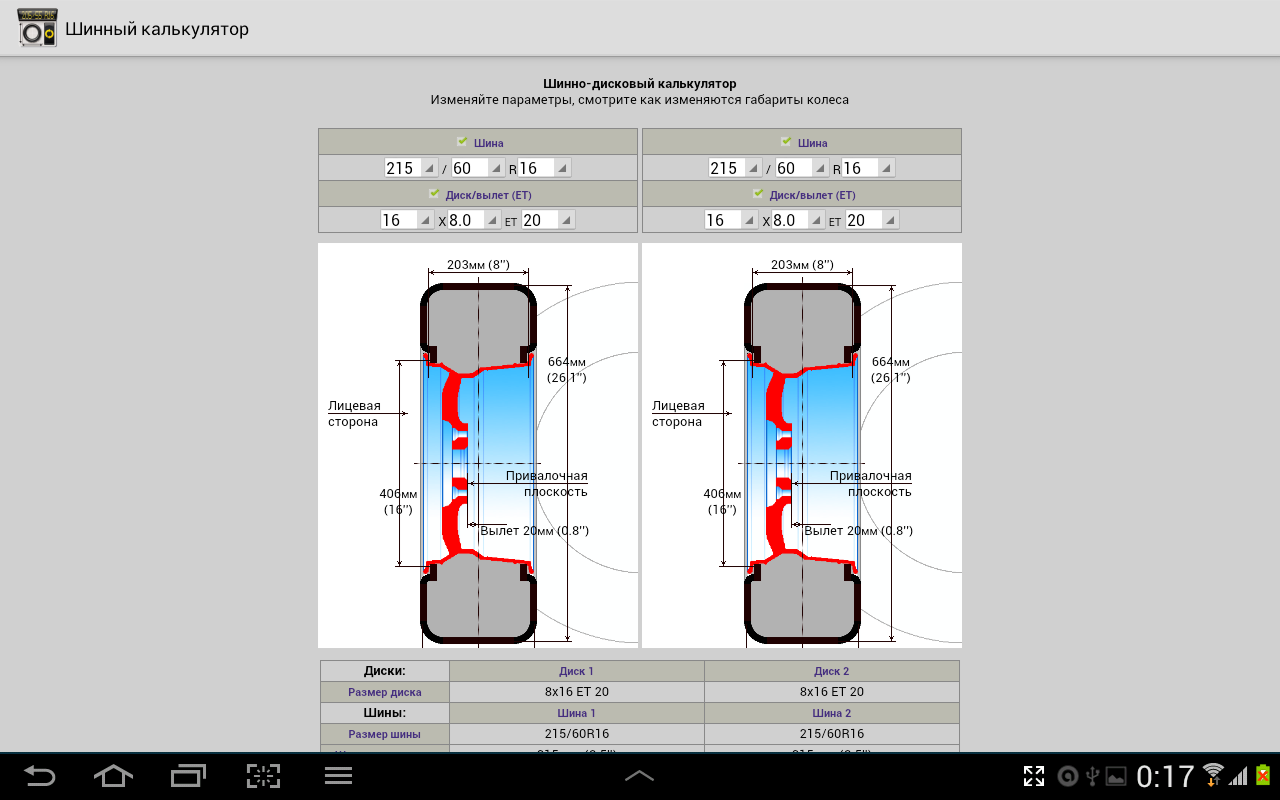Tap the screenshot capture icon

263,775
